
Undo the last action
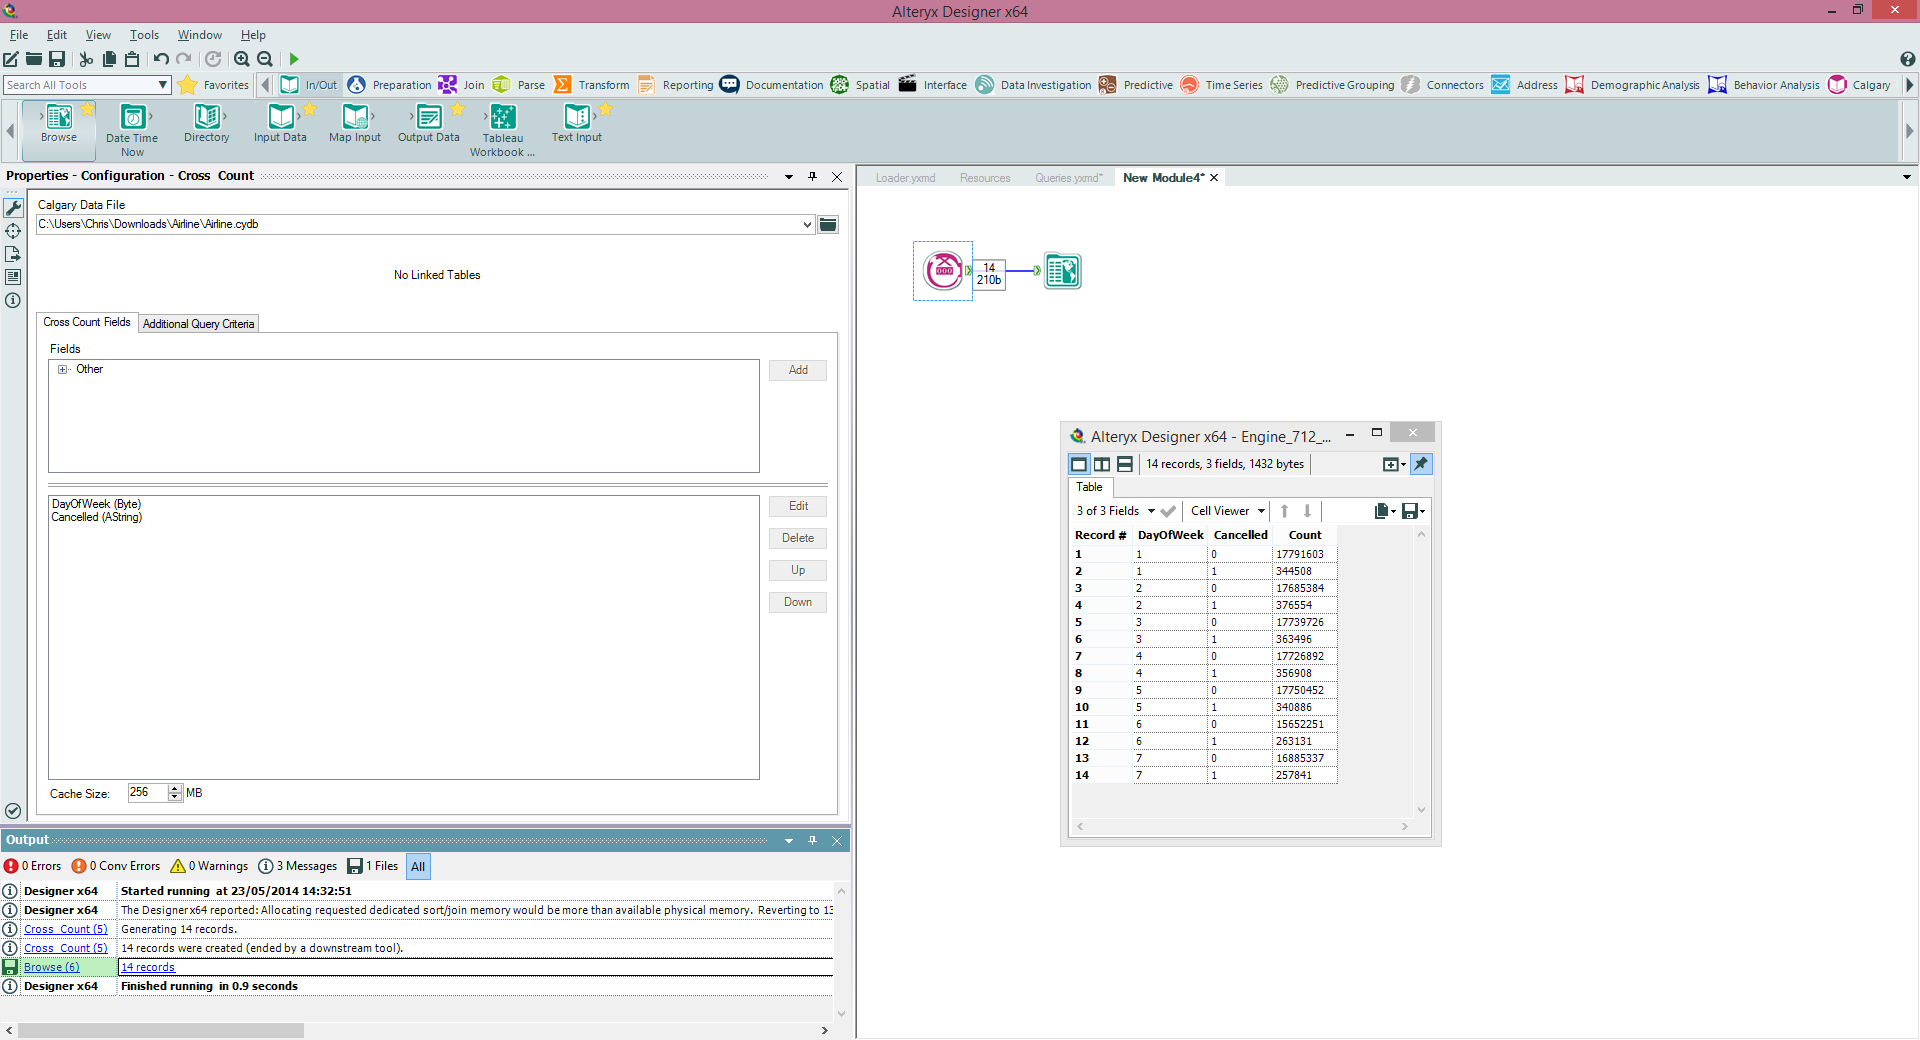click(x=161, y=59)
